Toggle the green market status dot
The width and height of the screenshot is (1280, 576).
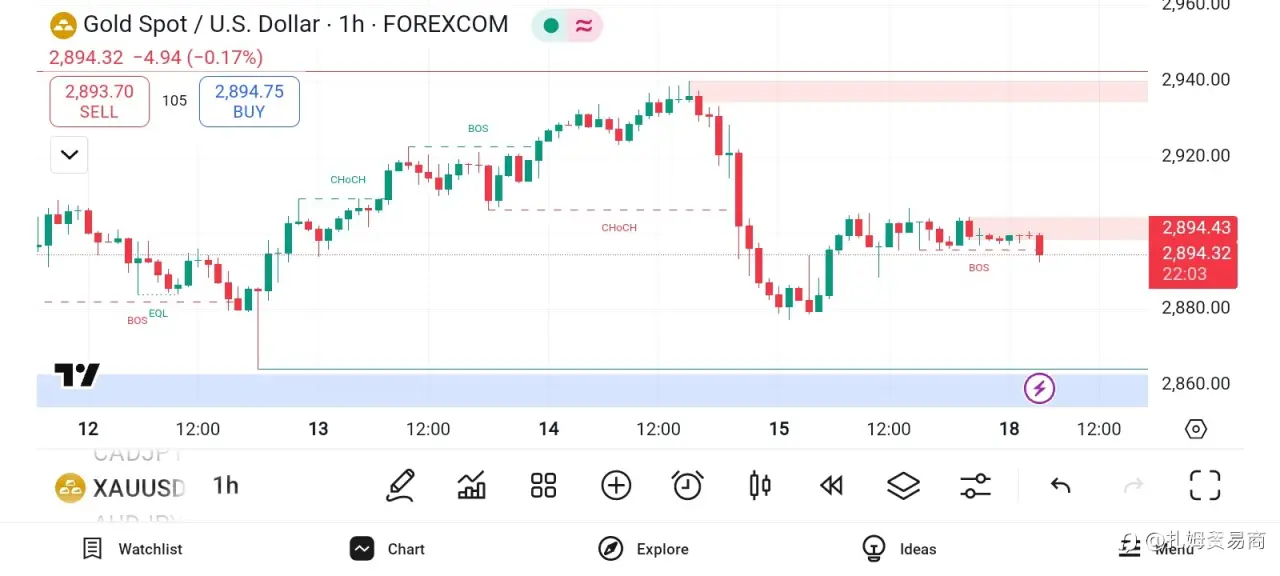click(550, 25)
